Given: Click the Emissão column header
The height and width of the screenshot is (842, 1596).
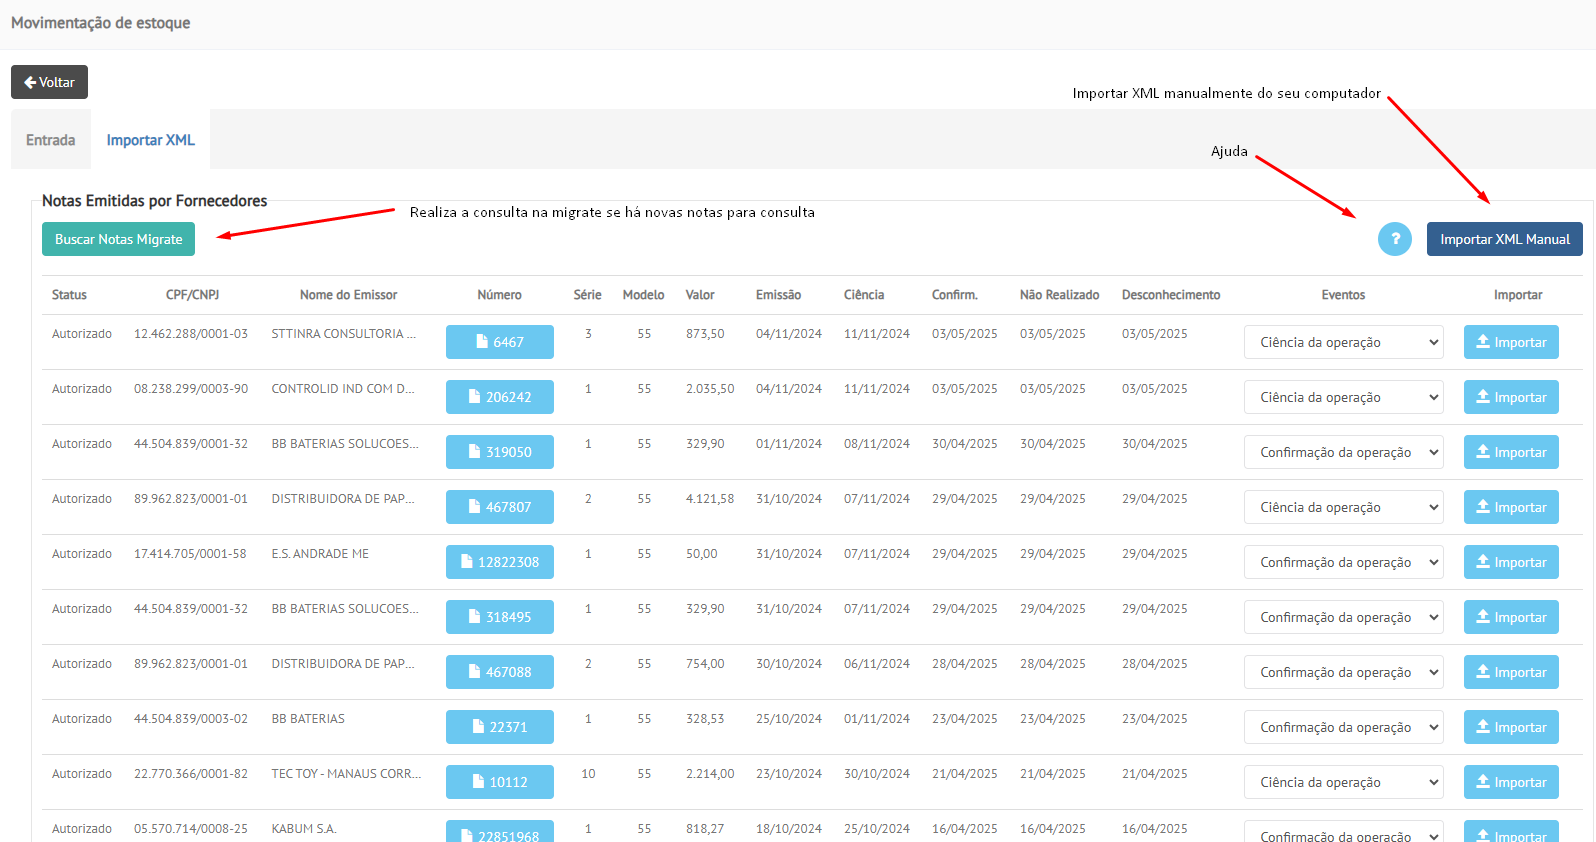Looking at the screenshot, I should point(778,295).
